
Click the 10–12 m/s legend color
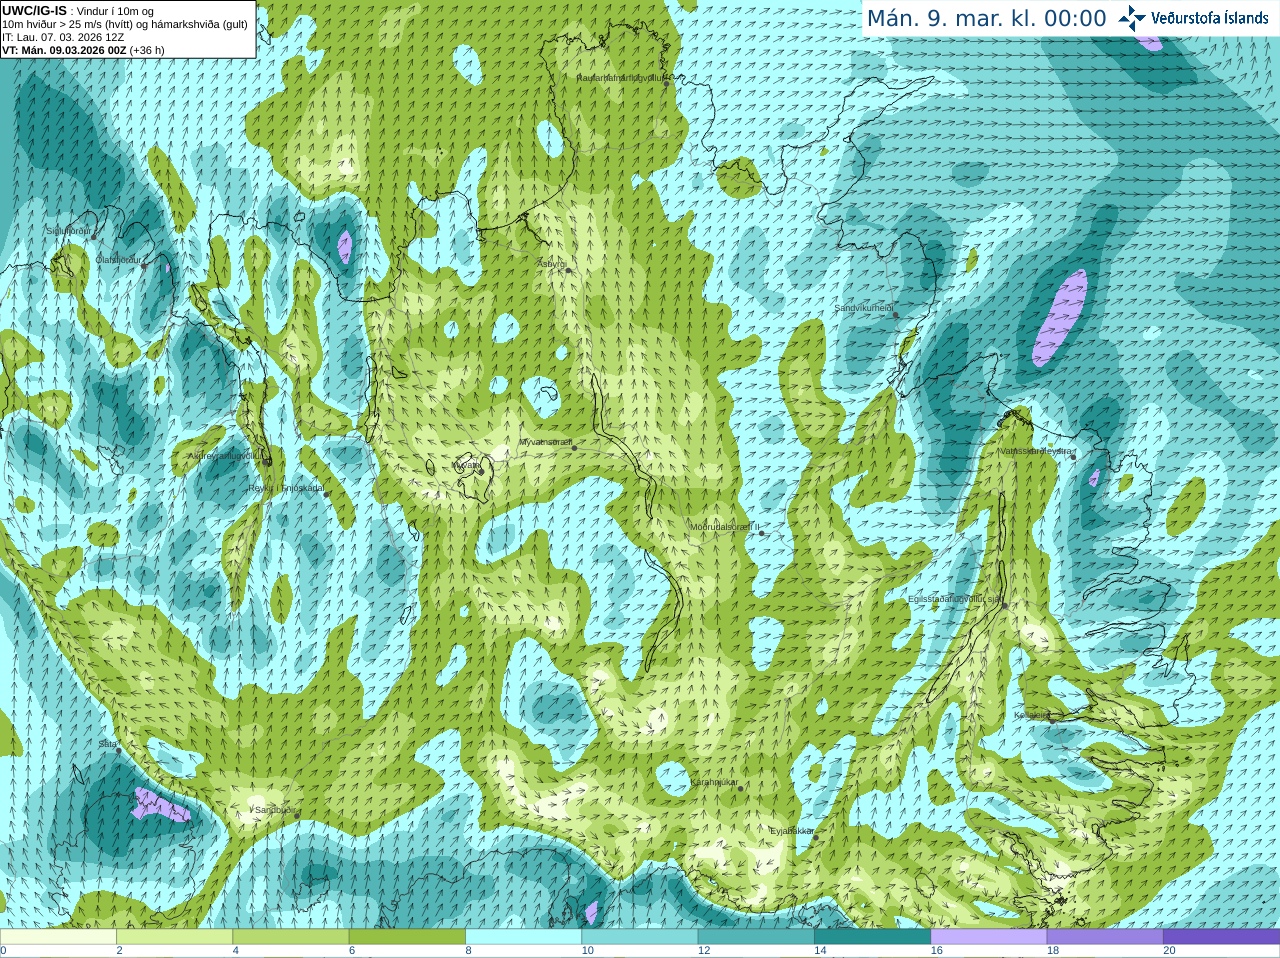pyautogui.click(x=640, y=937)
